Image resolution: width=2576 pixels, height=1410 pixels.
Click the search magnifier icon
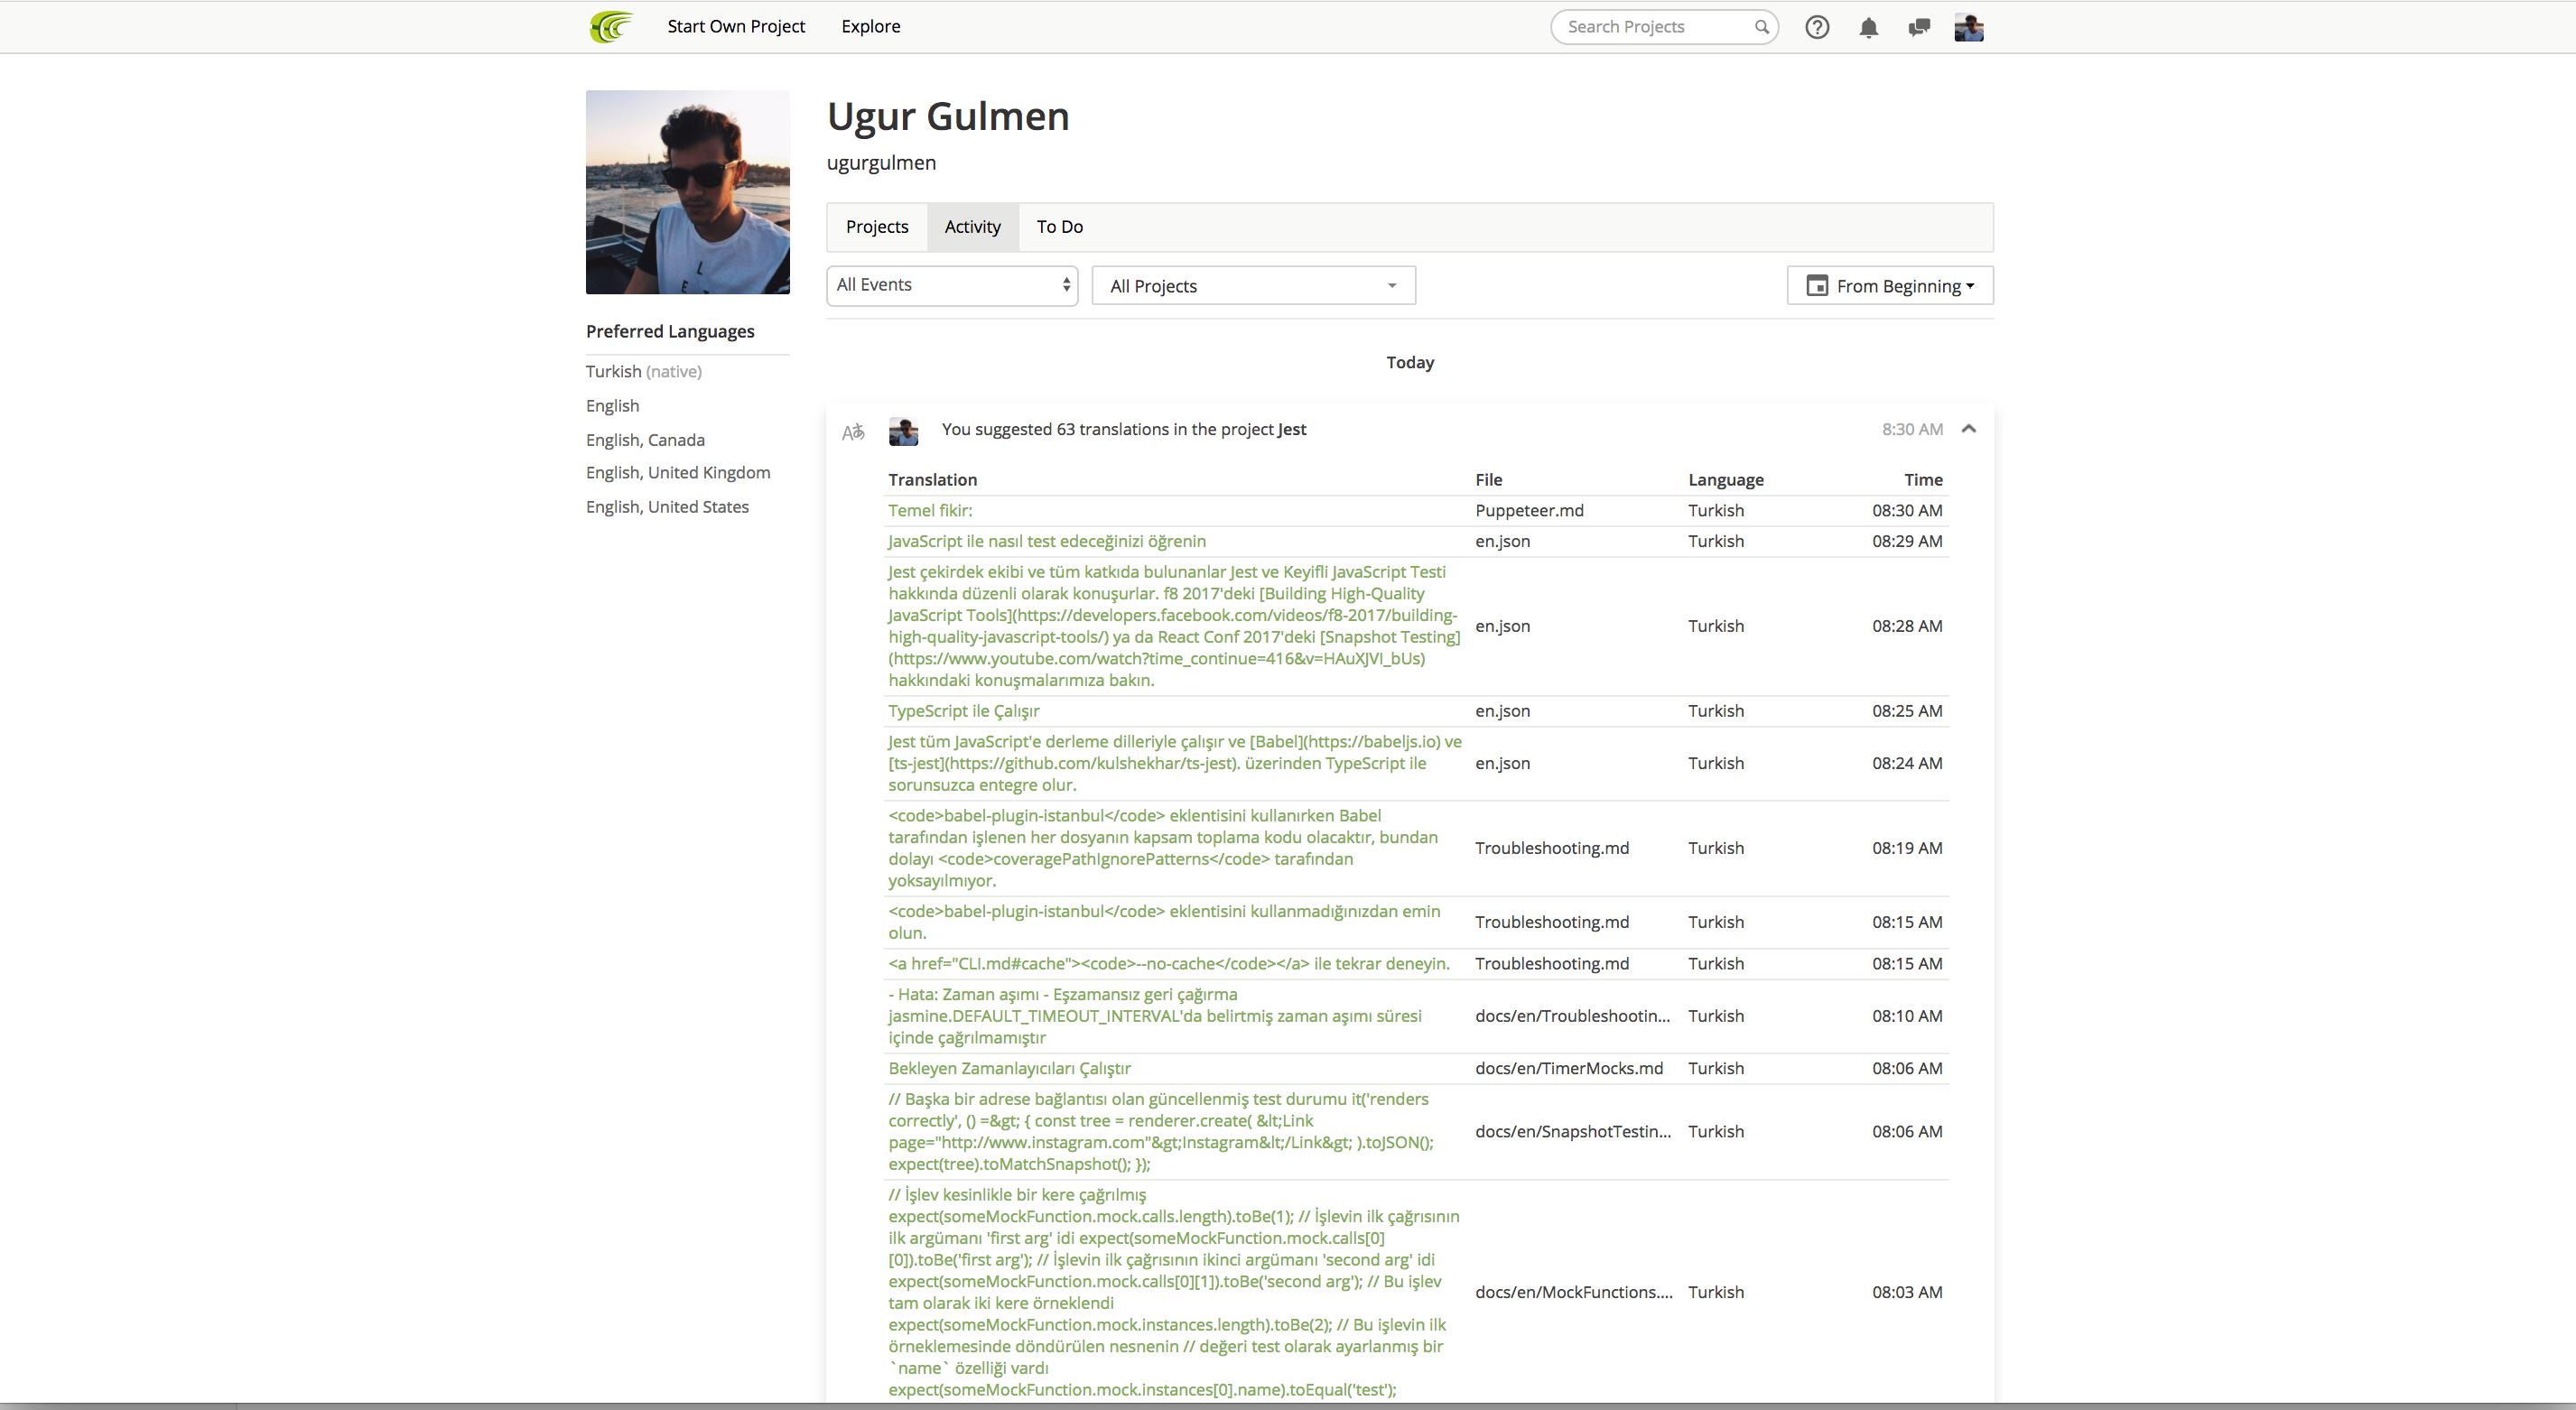[1761, 27]
